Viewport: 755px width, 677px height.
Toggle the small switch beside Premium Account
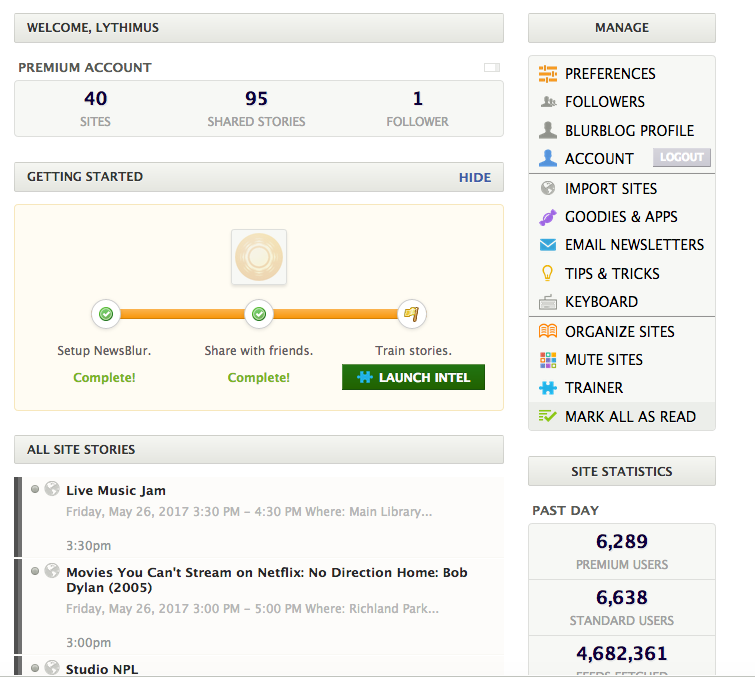click(x=492, y=67)
